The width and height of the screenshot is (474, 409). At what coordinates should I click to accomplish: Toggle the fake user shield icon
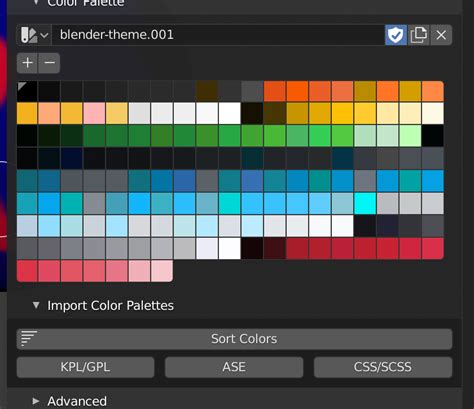[396, 35]
